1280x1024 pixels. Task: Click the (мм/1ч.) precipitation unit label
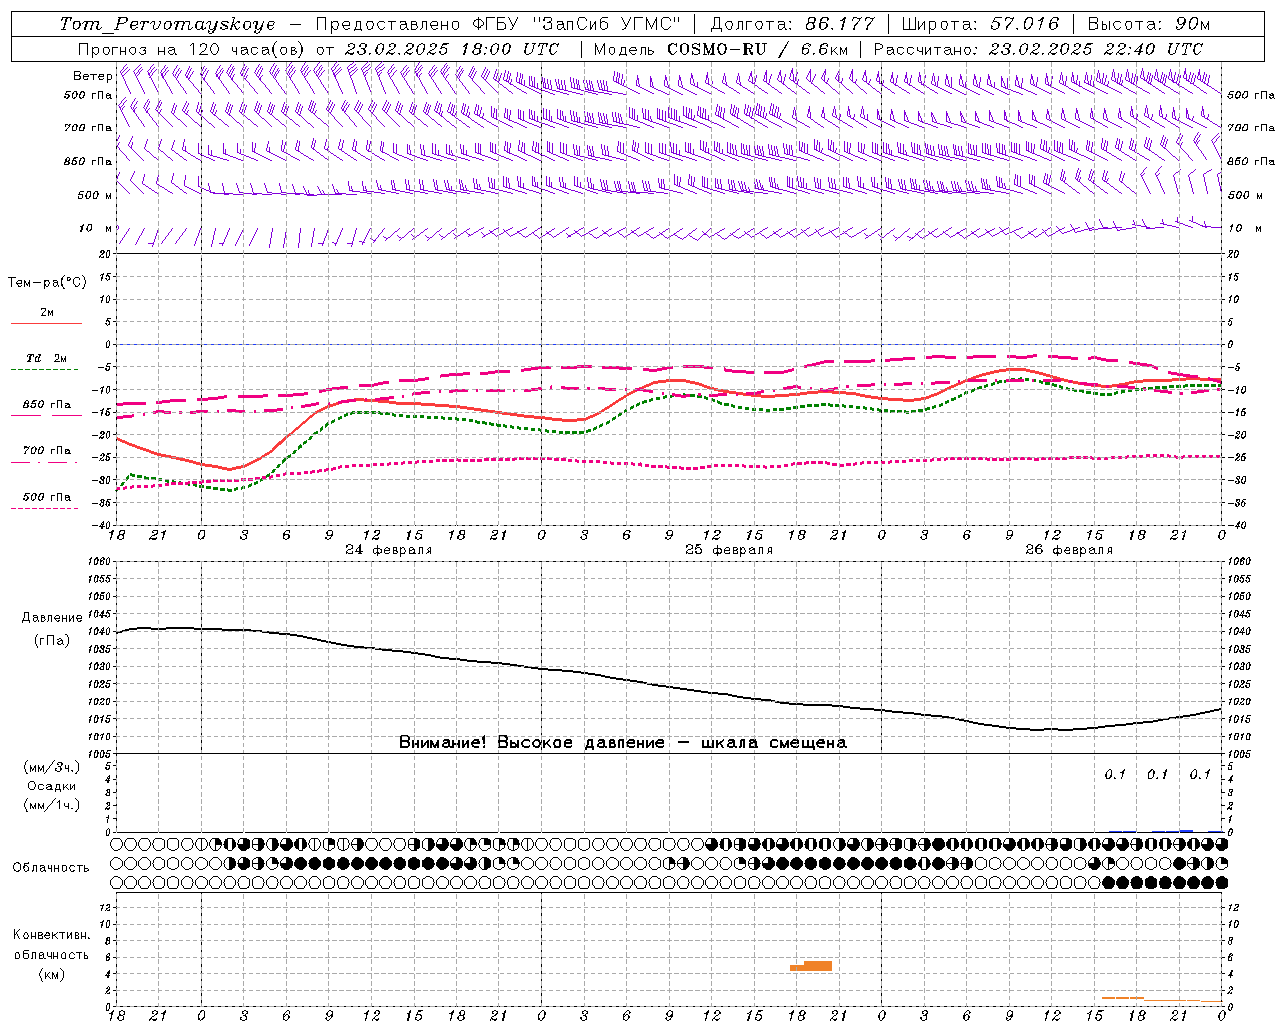pos(52,805)
